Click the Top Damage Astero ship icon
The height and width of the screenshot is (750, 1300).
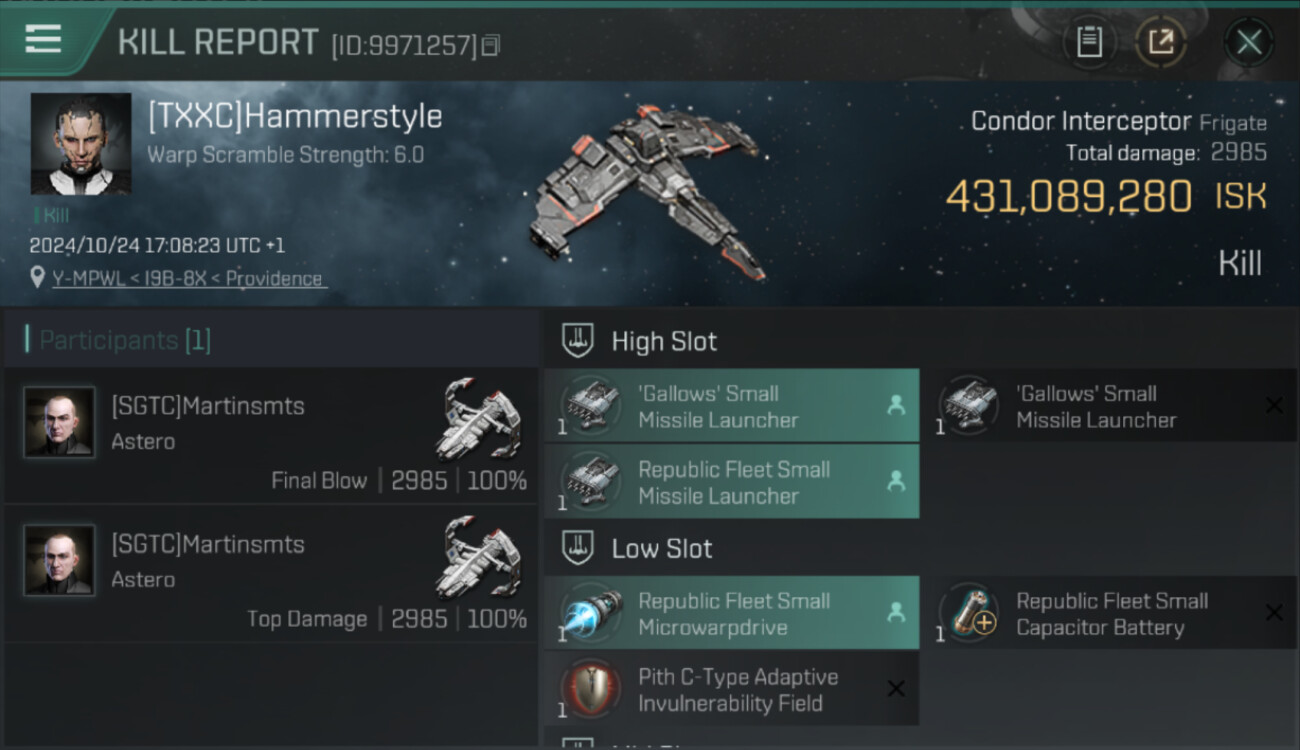click(479, 558)
